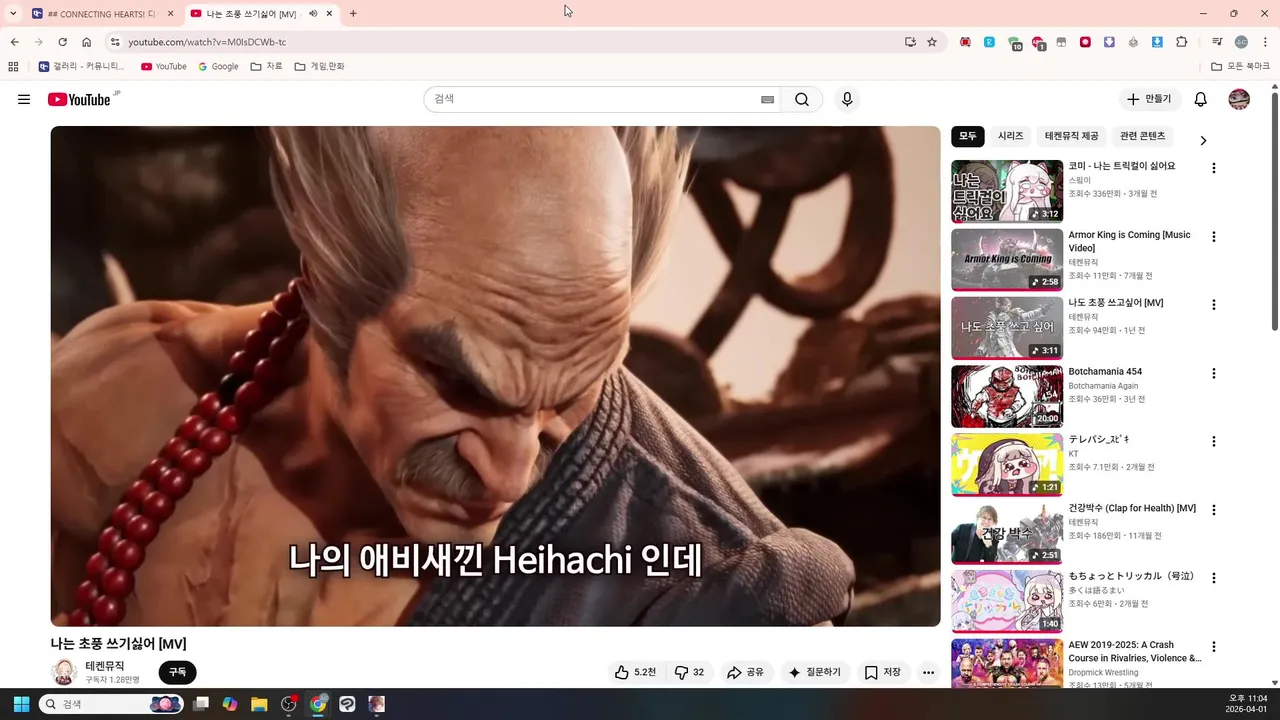Open options for テレパシ_スピキ video
The image size is (1280, 720).
(1214, 441)
